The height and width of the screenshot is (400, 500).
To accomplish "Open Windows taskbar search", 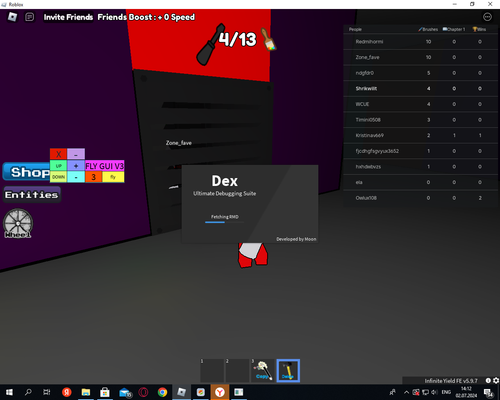I will click(28, 392).
